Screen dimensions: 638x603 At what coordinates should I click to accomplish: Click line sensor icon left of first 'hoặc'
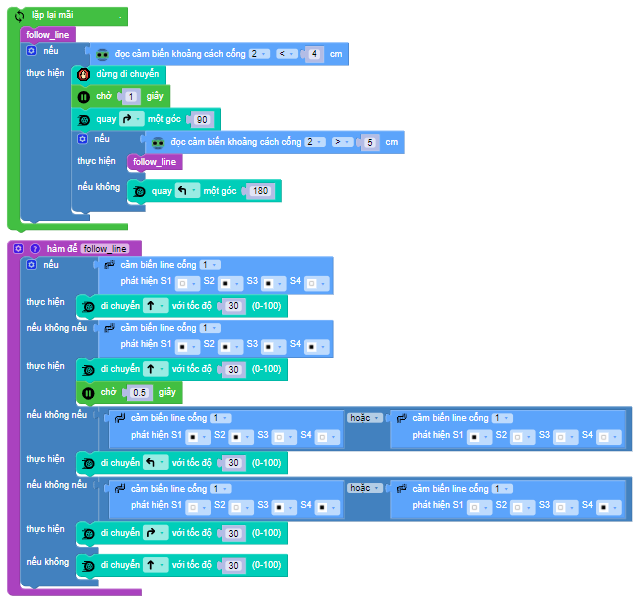pos(120,418)
